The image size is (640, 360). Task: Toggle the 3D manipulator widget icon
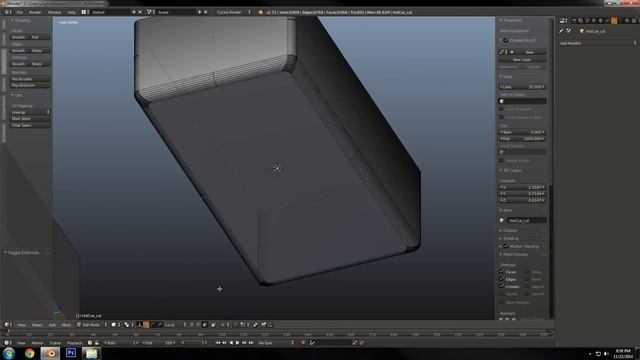(x=139, y=325)
